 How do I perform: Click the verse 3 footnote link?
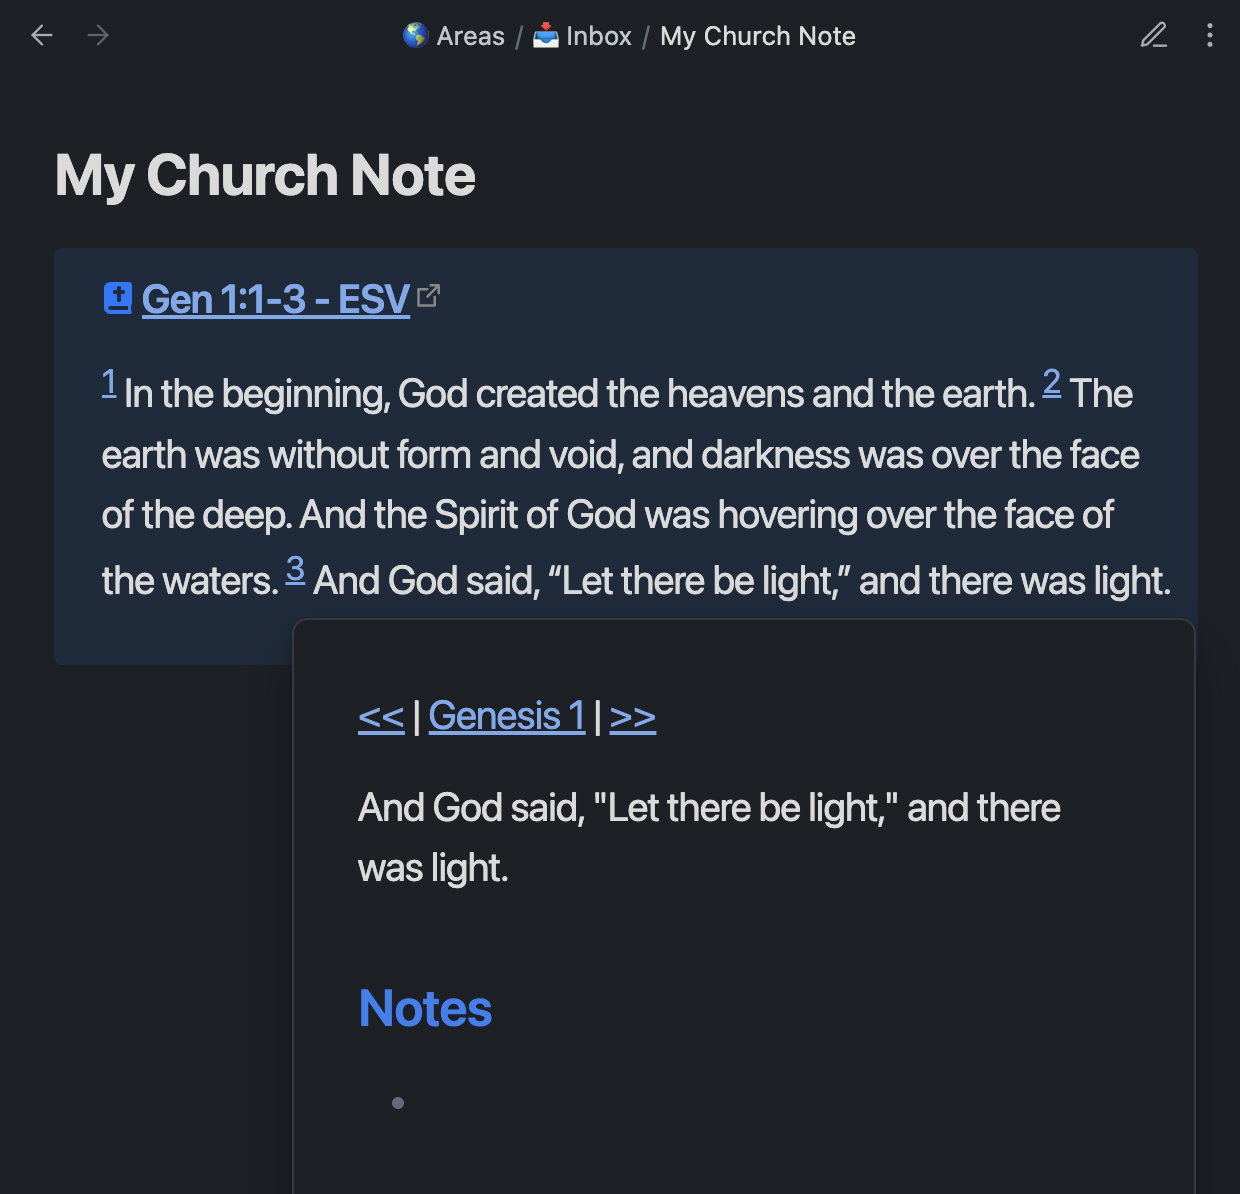[295, 569]
